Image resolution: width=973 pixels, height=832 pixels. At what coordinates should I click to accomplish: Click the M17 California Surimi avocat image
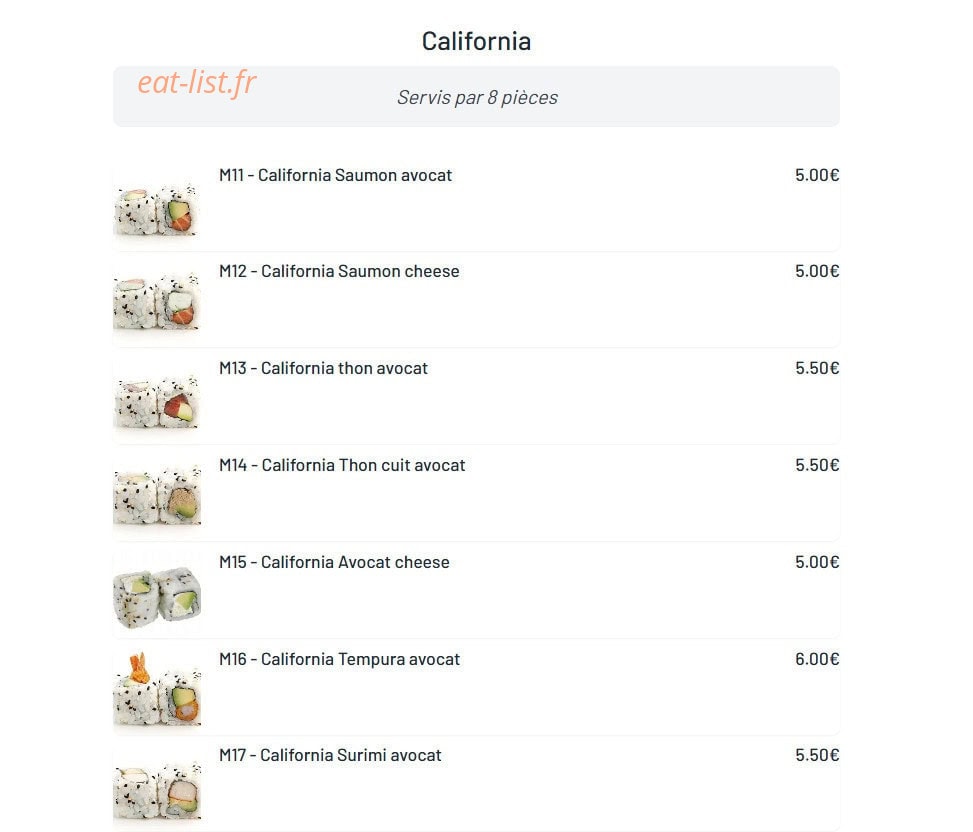[157, 788]
